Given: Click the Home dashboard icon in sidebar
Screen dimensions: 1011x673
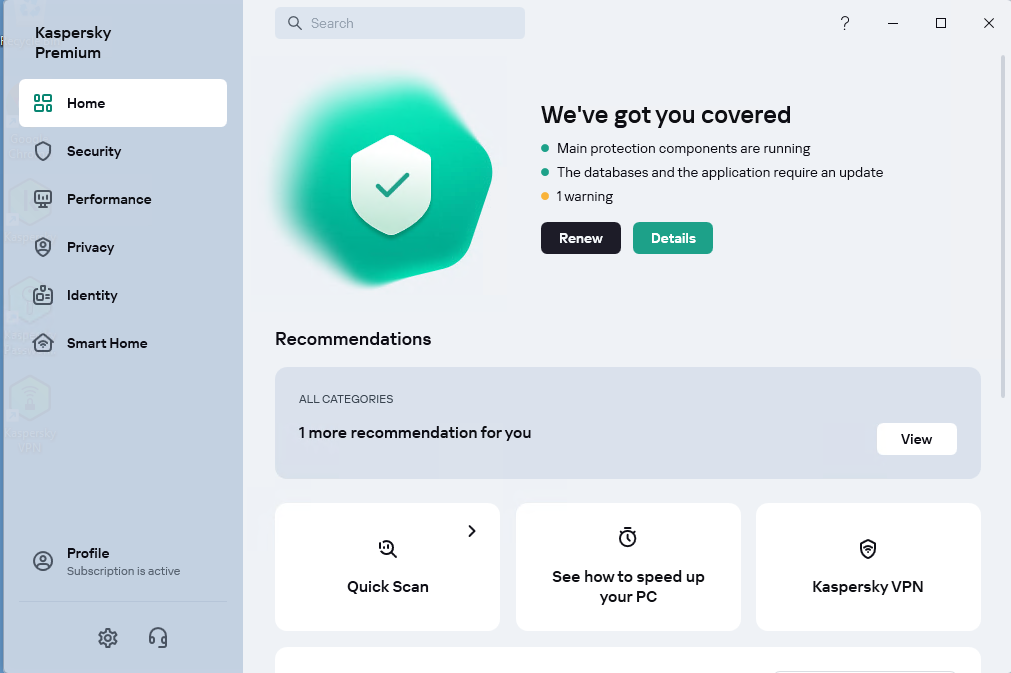Looking at the screenshot, I should [x=43, y=103].
